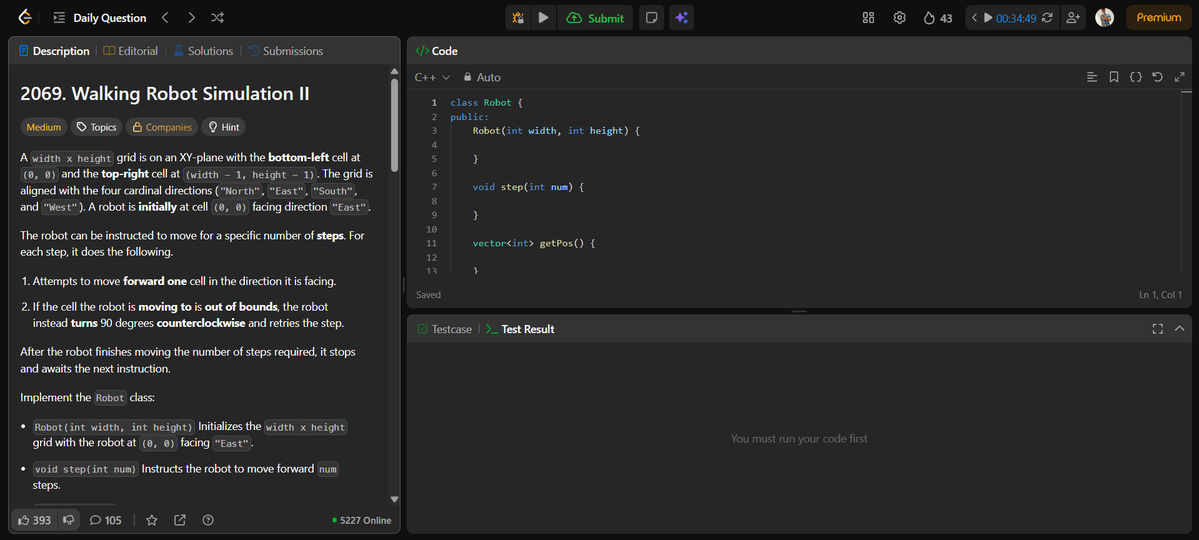
Task: Open the Submissions tab
Action: click(x=285, y=51)
